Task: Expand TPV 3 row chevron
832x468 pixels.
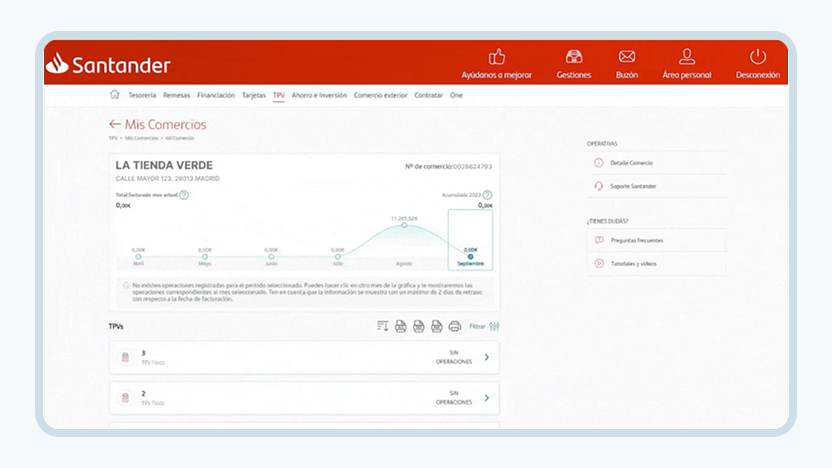Action: [x=487, y=357]
